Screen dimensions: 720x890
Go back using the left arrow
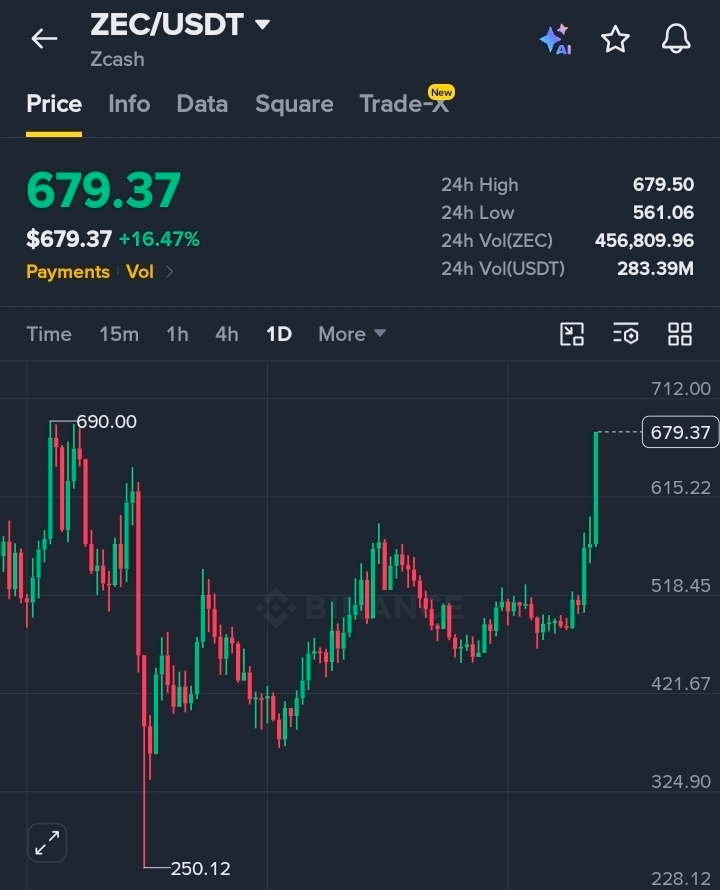pos(44,39)
